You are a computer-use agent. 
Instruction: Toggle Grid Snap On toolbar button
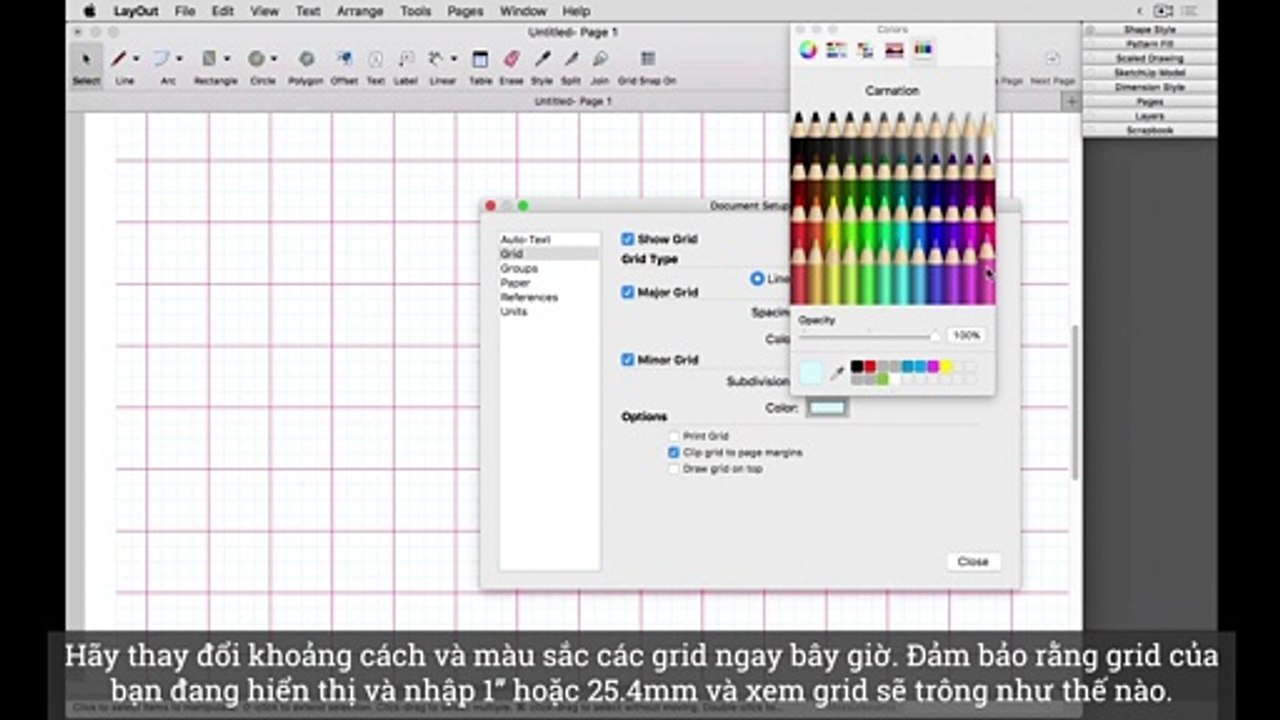tap(648, 59)
